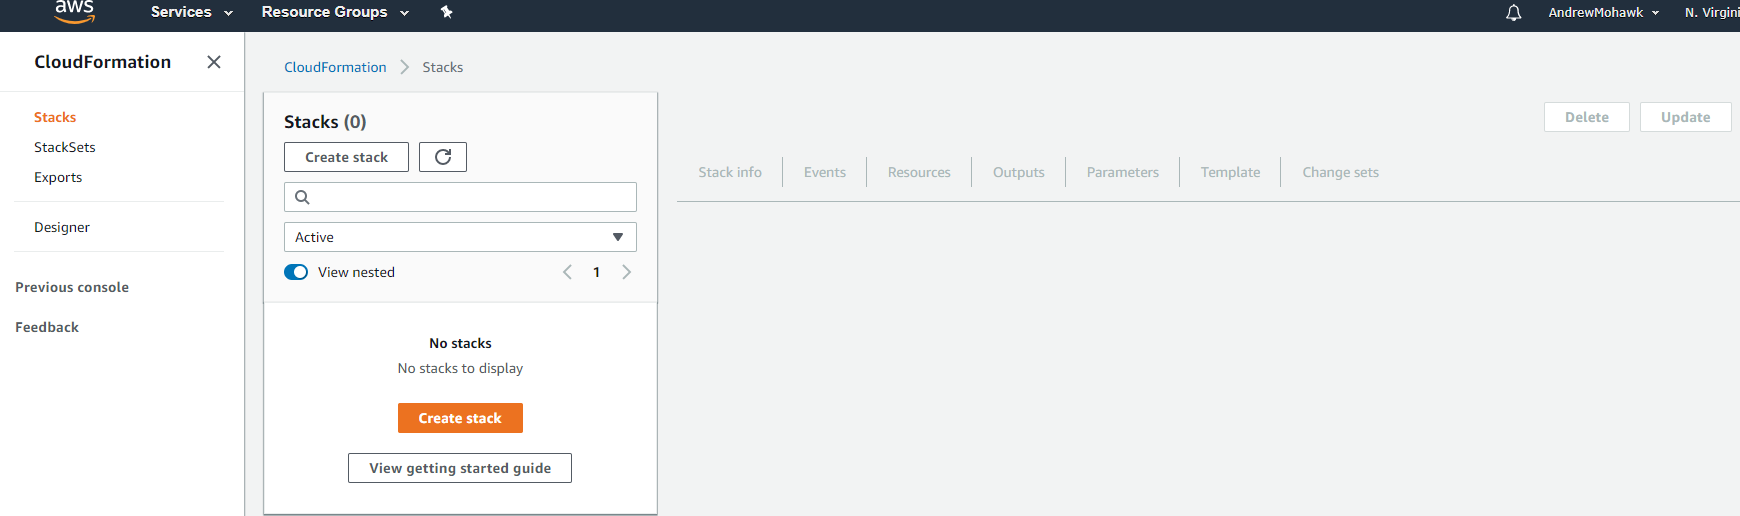The width and height of the screenshot is (1740, 516).
Task: Click the Stacks breadcrumb text
Action: (443, 67)
